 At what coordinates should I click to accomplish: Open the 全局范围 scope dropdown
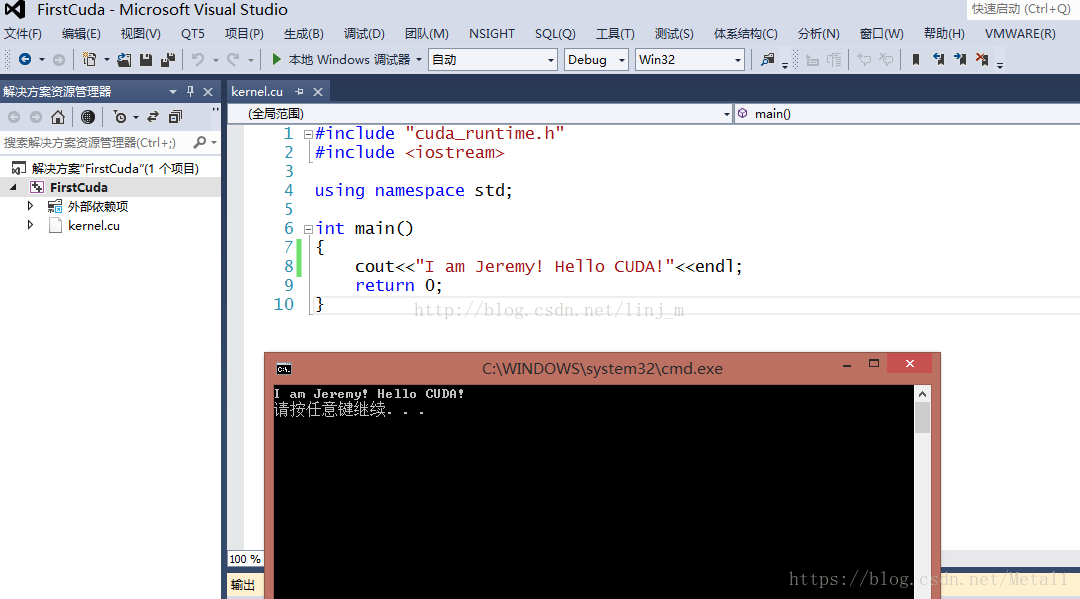727,114
